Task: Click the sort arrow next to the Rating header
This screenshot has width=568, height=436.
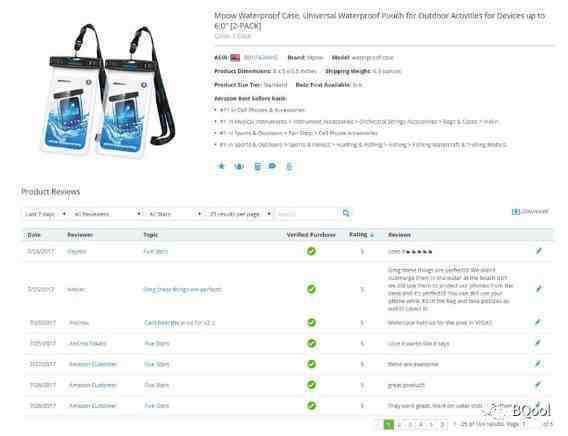Action: click(x=372, y=235)
